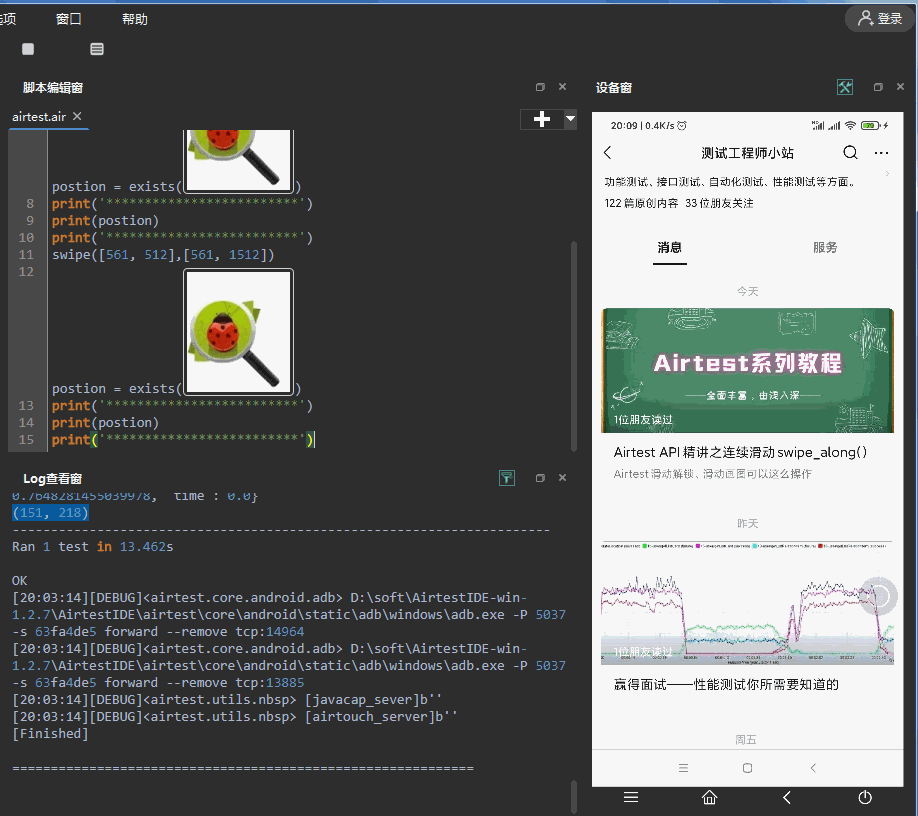Open article Airtest API 精讲之连续滑动 swipe_along()
The height and width of the screenshot is (816, 918).
pos(740,452)
